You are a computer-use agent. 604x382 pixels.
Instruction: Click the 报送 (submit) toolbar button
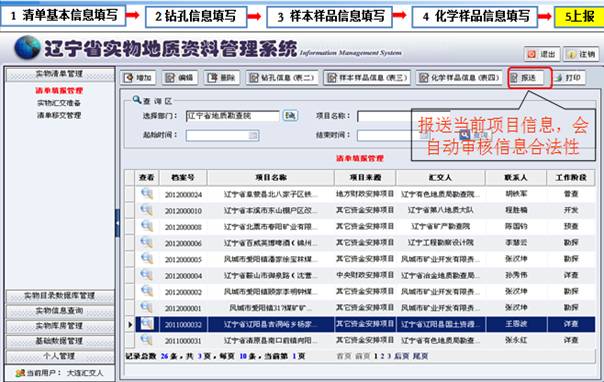[527, 78]
